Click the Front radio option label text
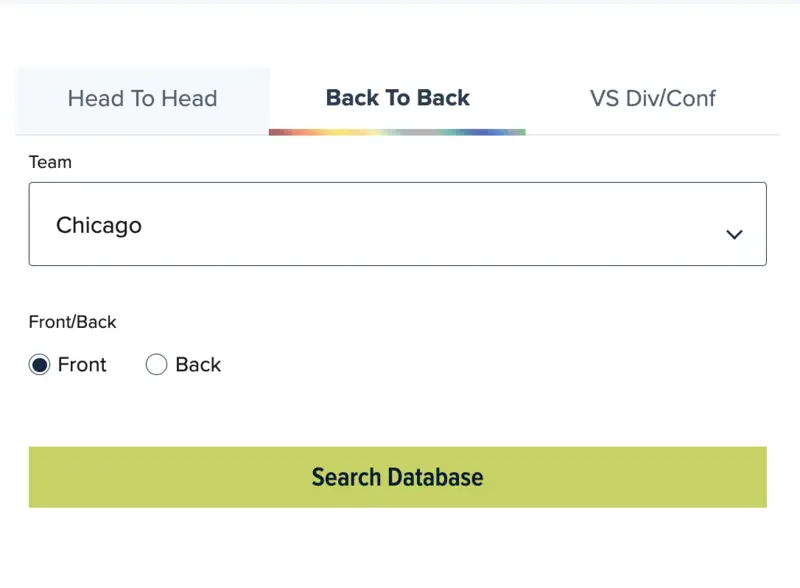The width and height of the screenshot is (800, 588). 82,365
